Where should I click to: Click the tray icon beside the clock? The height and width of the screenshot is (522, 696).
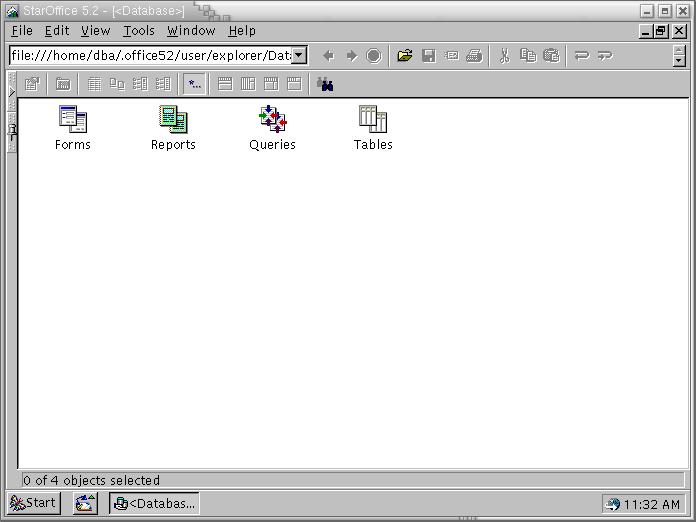coord(613,504)
